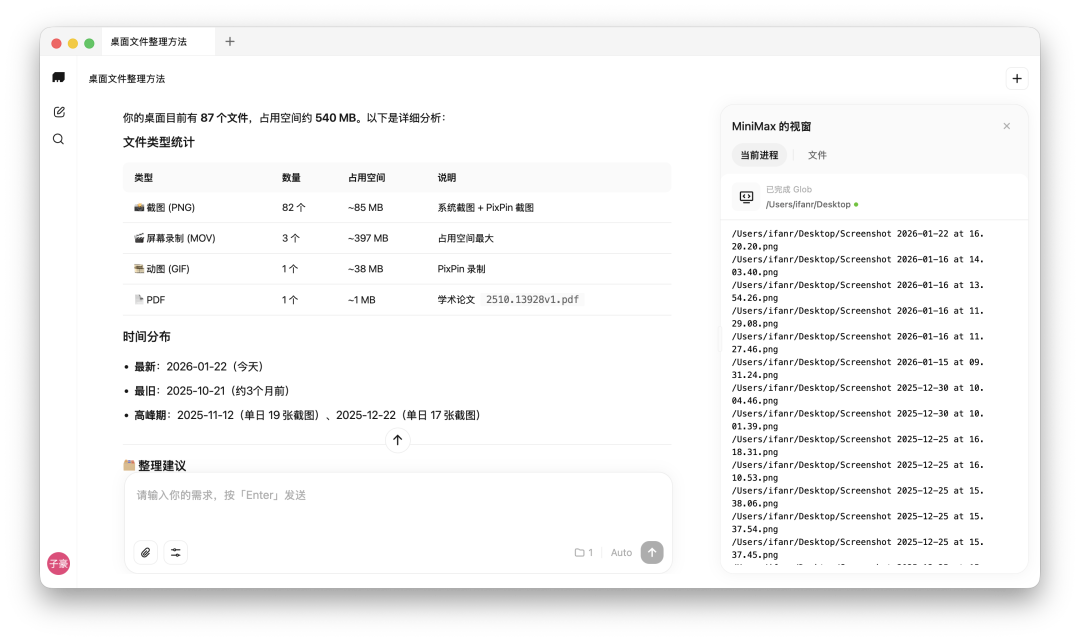Click the 子豪 user avatar

59,563
